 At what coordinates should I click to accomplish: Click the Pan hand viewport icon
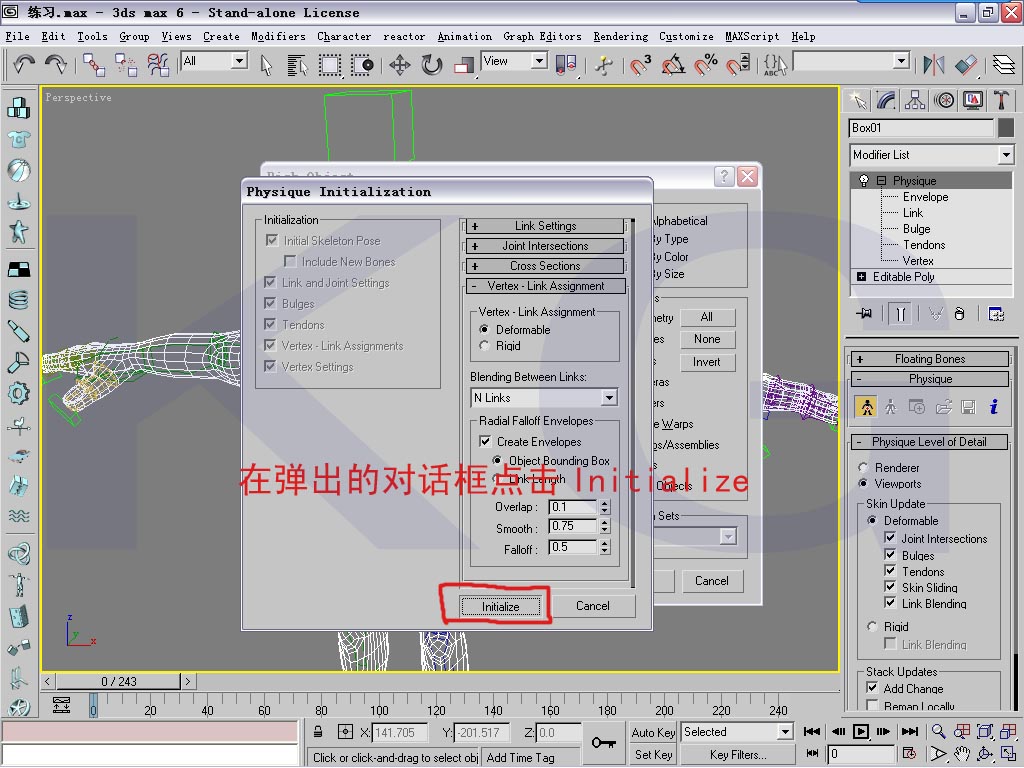pos(961,754)
